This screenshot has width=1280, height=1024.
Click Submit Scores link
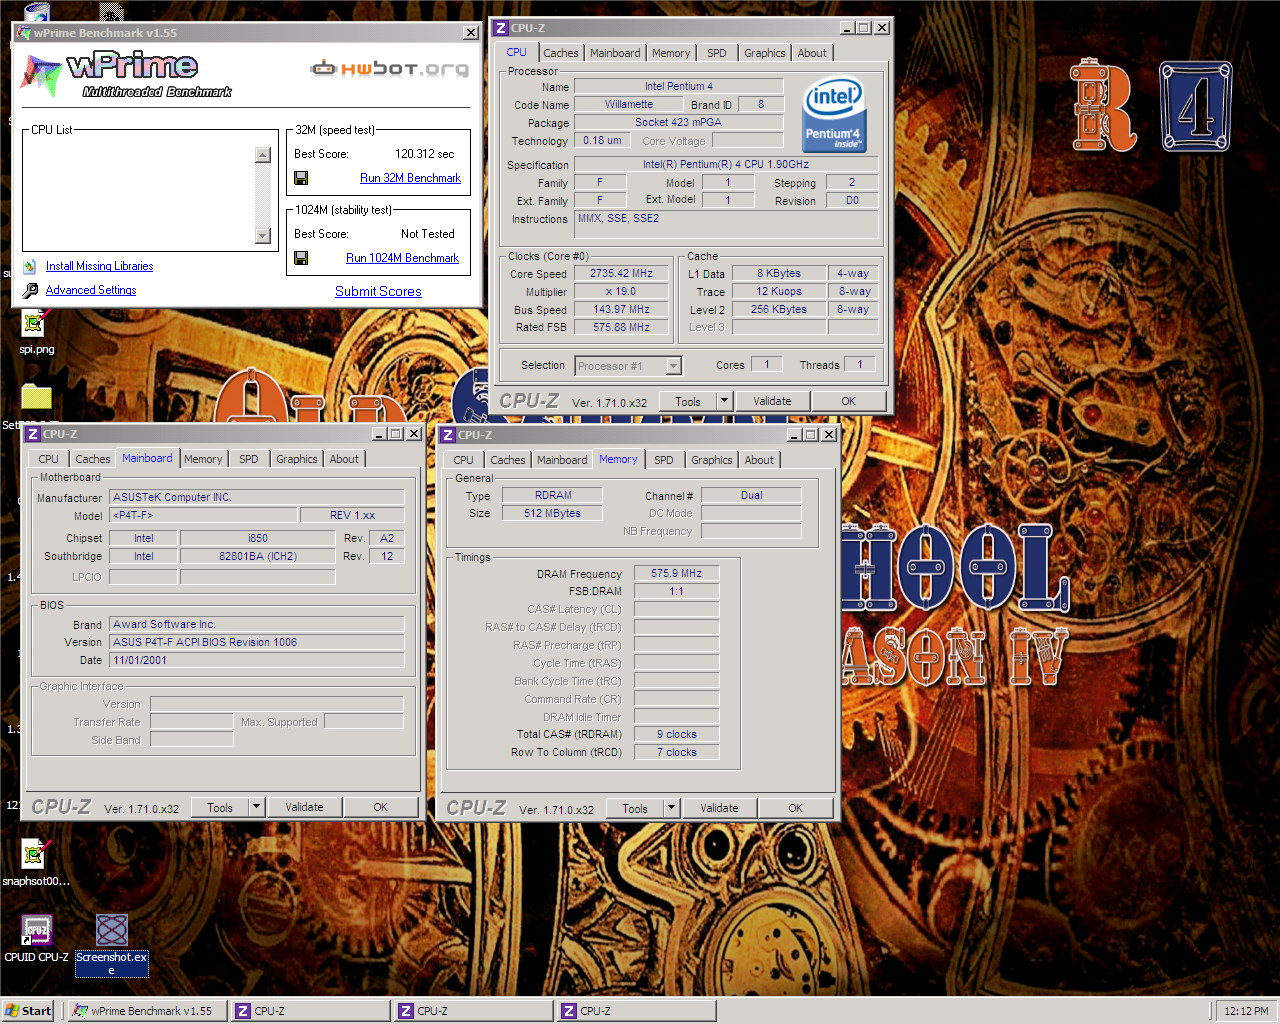[x=378, y=291]
